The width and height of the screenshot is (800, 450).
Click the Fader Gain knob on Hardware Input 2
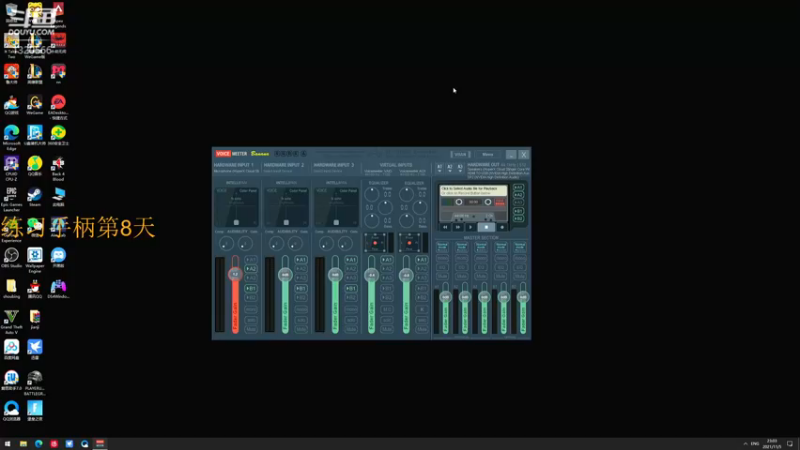point(285,274)
